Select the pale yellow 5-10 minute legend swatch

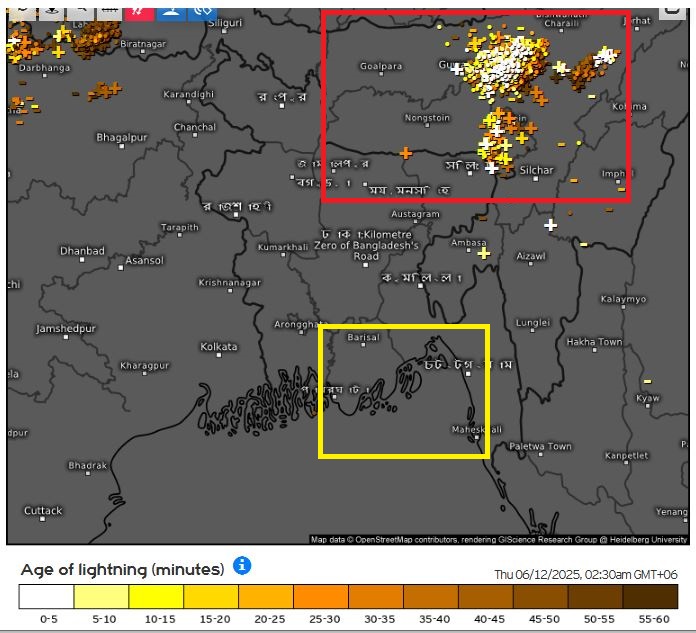(101, 596)
